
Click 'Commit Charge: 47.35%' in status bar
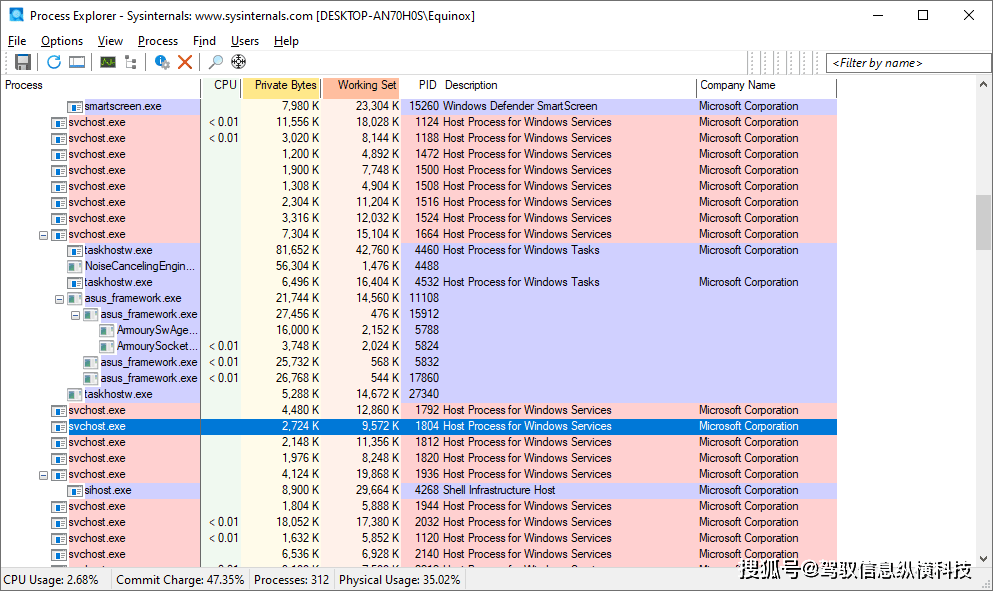click(x=180, y=580)
